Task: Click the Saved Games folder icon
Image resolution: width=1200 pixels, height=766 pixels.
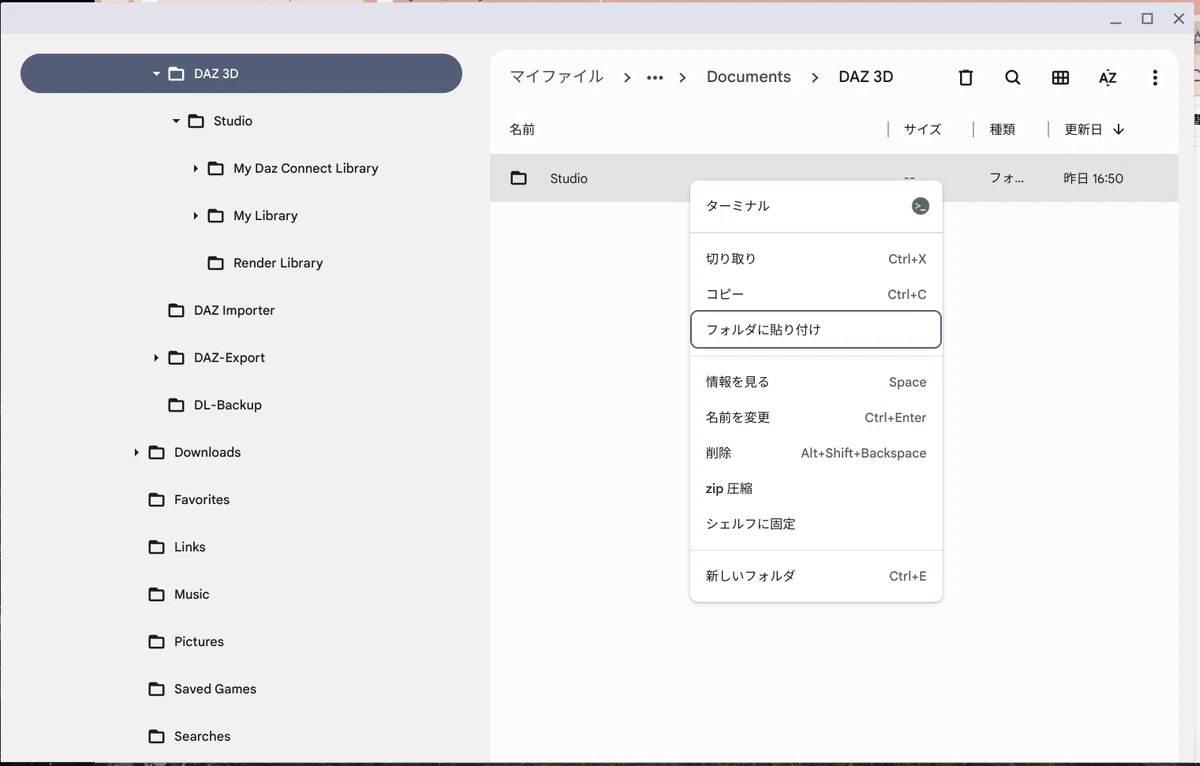Action: tap(156, 689)
